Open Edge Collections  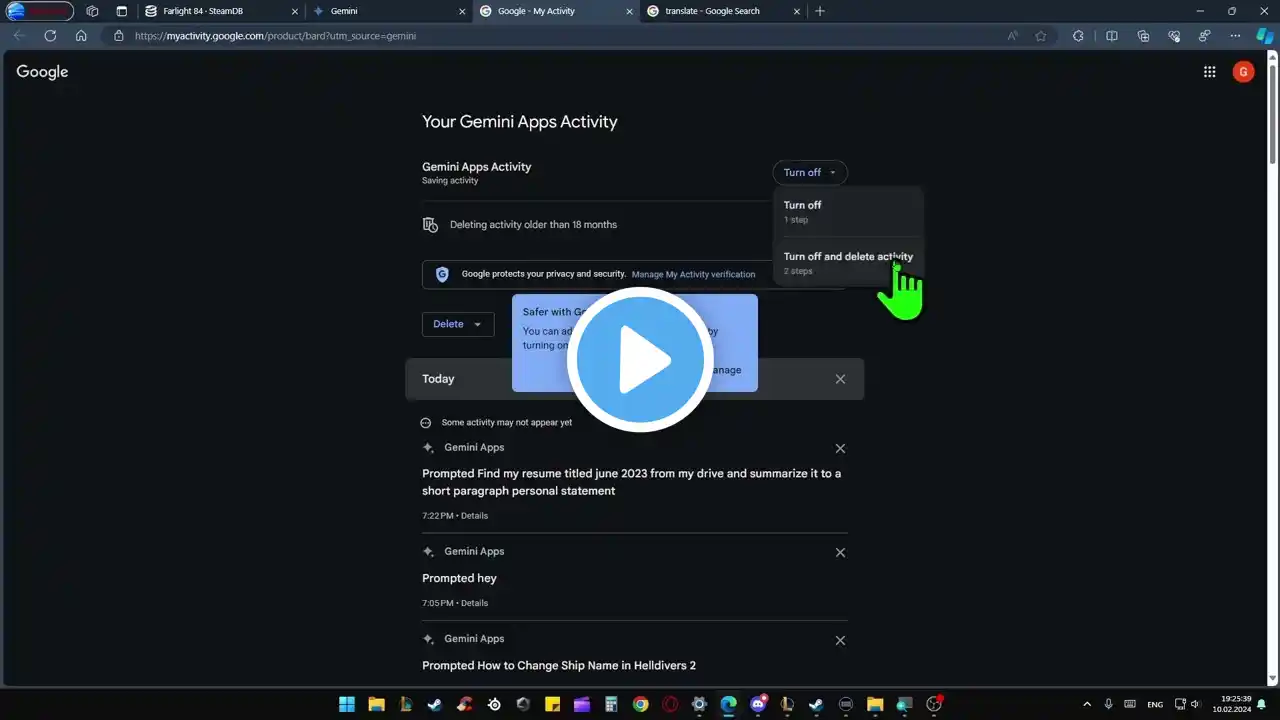click(x=1143, y=36)
